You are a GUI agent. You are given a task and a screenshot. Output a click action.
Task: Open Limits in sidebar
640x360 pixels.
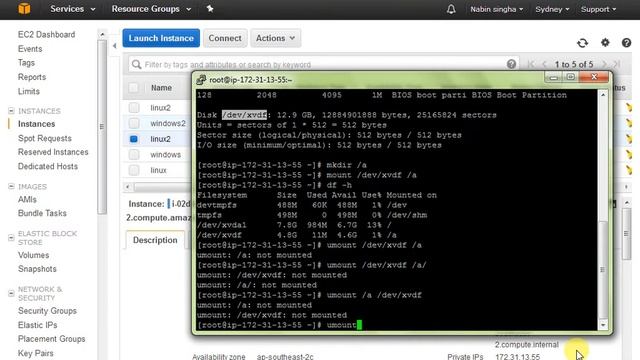pyautogui.click(x=29, y=91)
